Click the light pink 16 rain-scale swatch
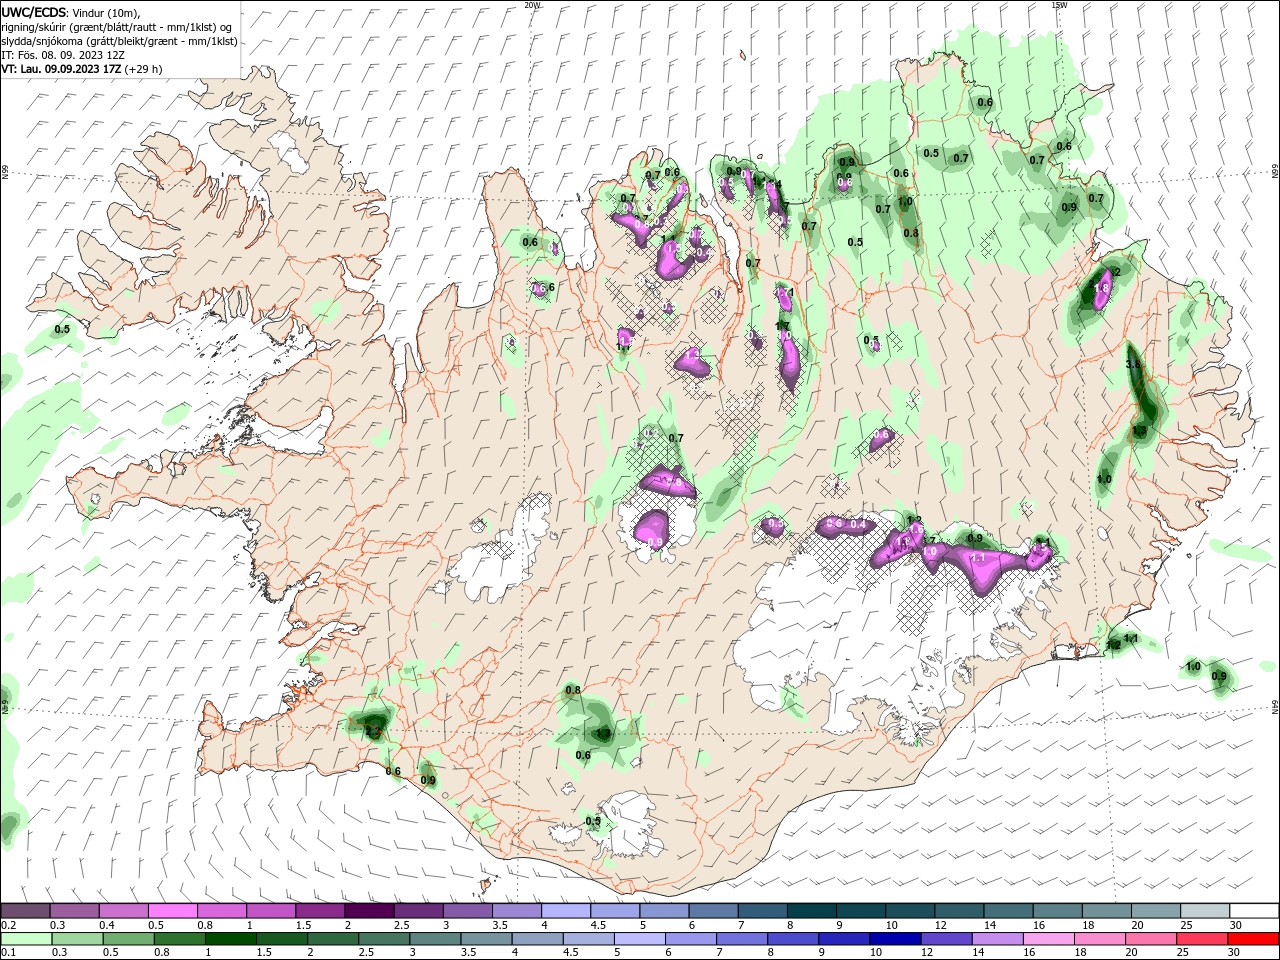 tap(1048, 939)
